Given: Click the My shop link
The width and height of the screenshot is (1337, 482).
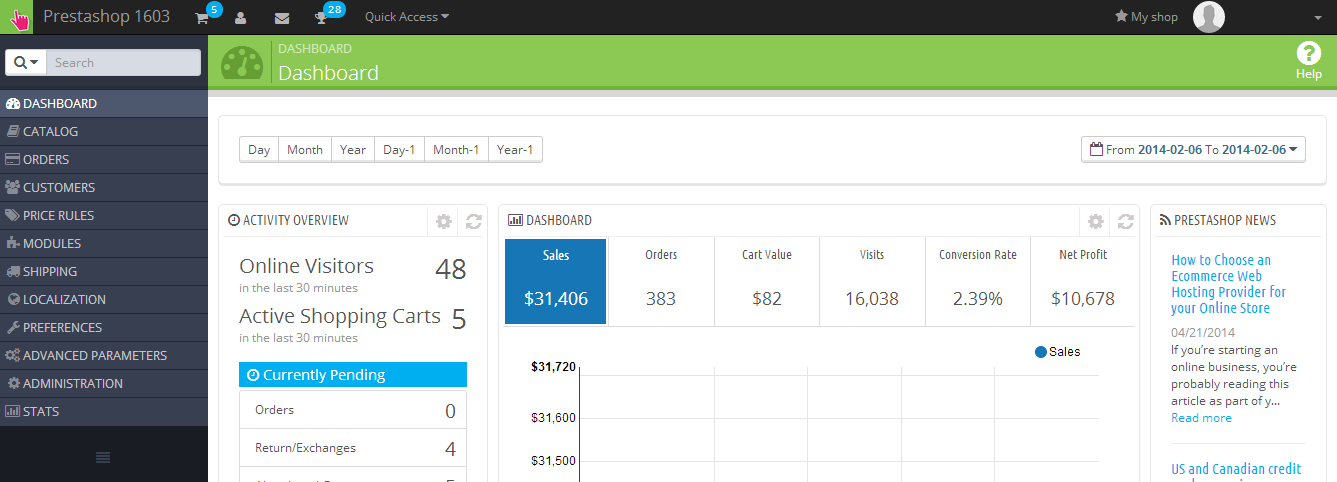Looking at the screenshot, I should [1146, 17].
